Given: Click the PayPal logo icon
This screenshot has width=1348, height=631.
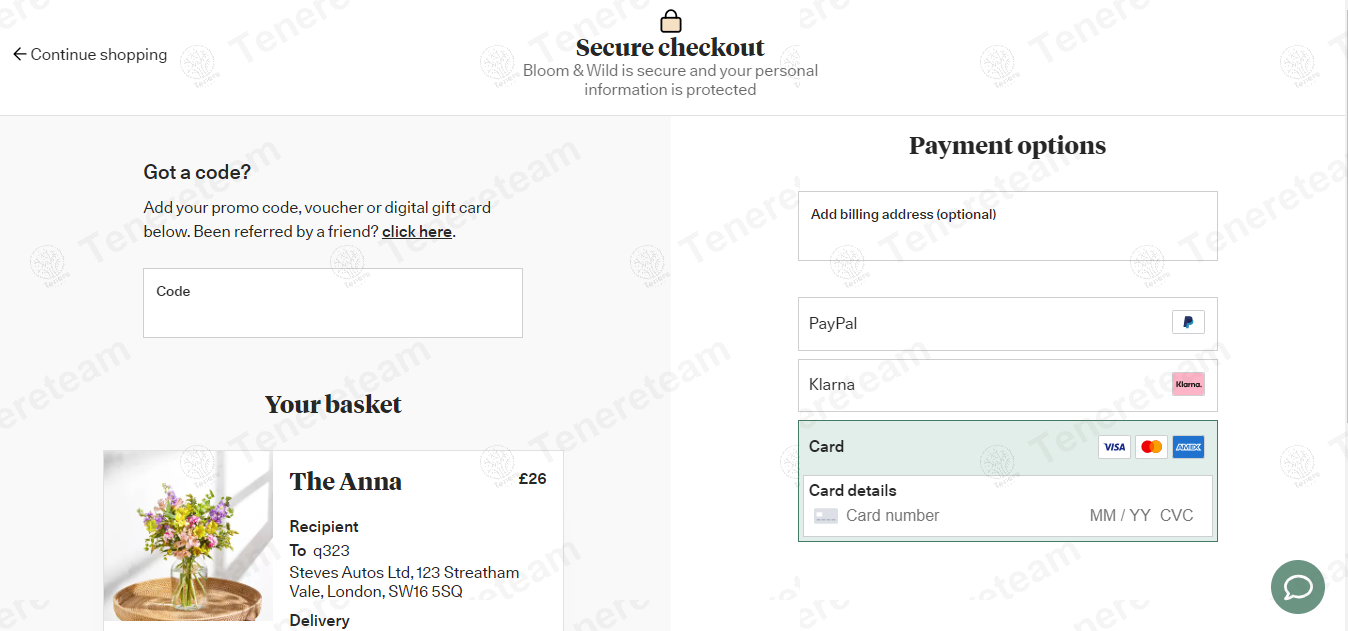Looking at the screenshot, I should click(x=1188, y=322).
